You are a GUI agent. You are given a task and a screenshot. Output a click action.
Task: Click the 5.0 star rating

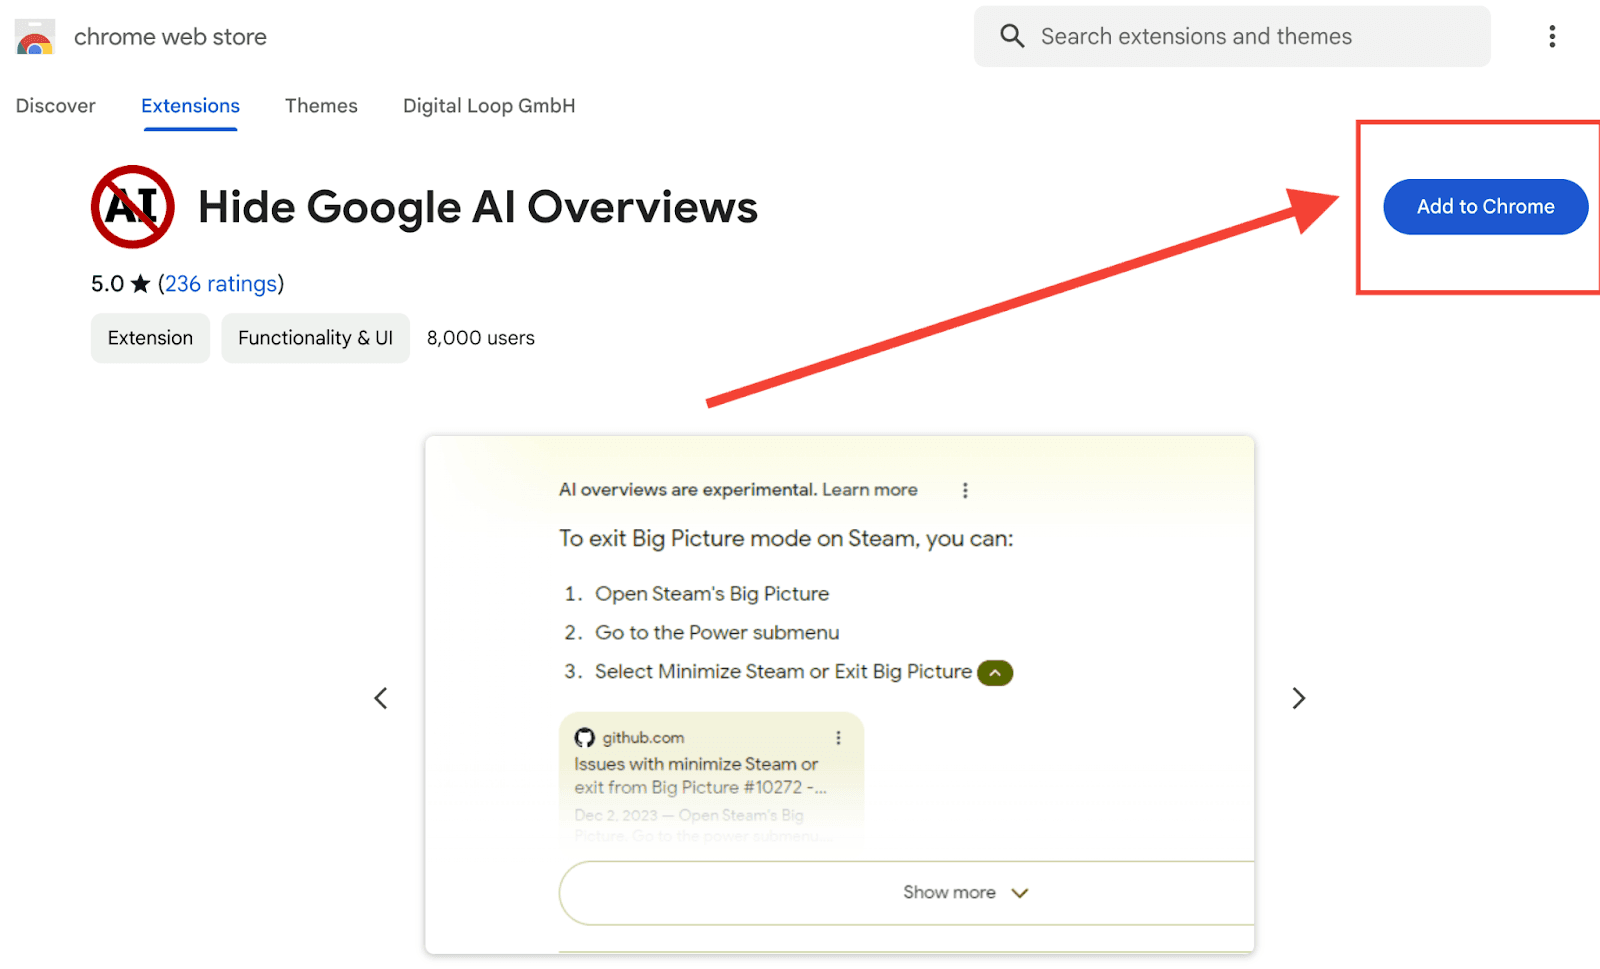(120, 284)
